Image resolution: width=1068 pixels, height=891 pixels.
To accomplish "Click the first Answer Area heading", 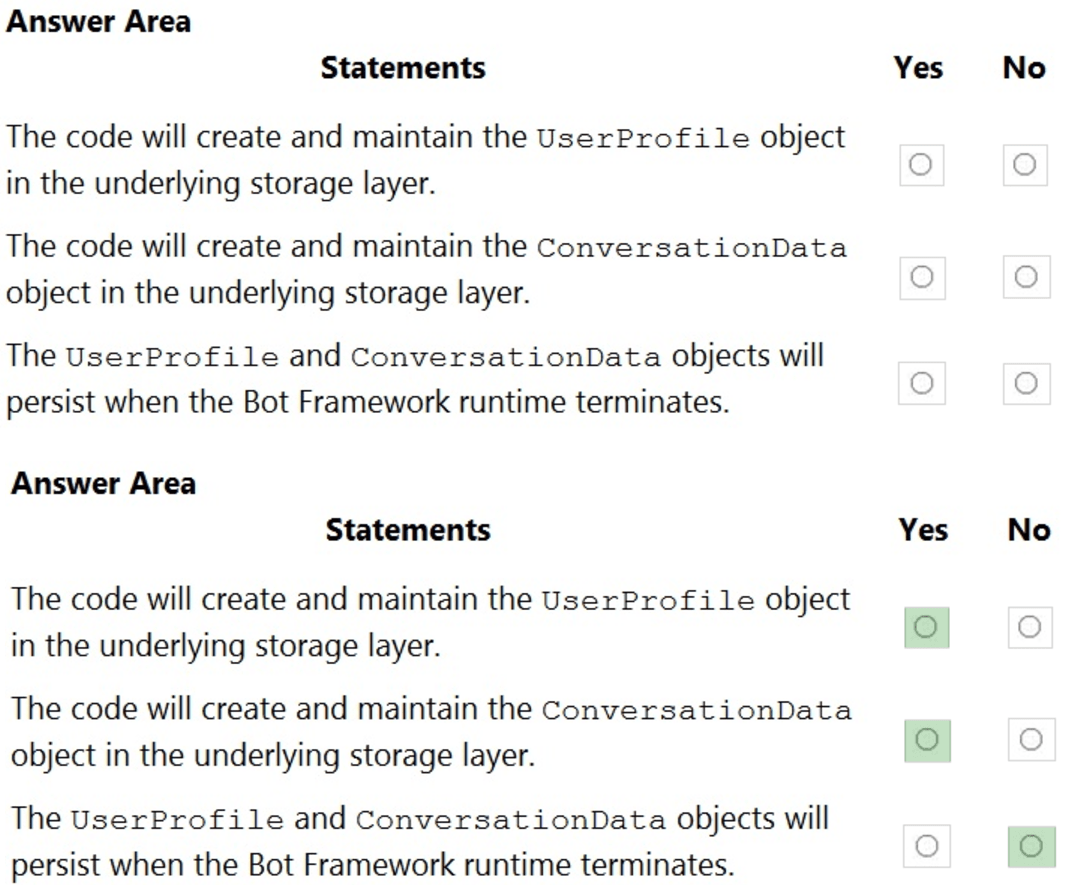I will [97, 22].
